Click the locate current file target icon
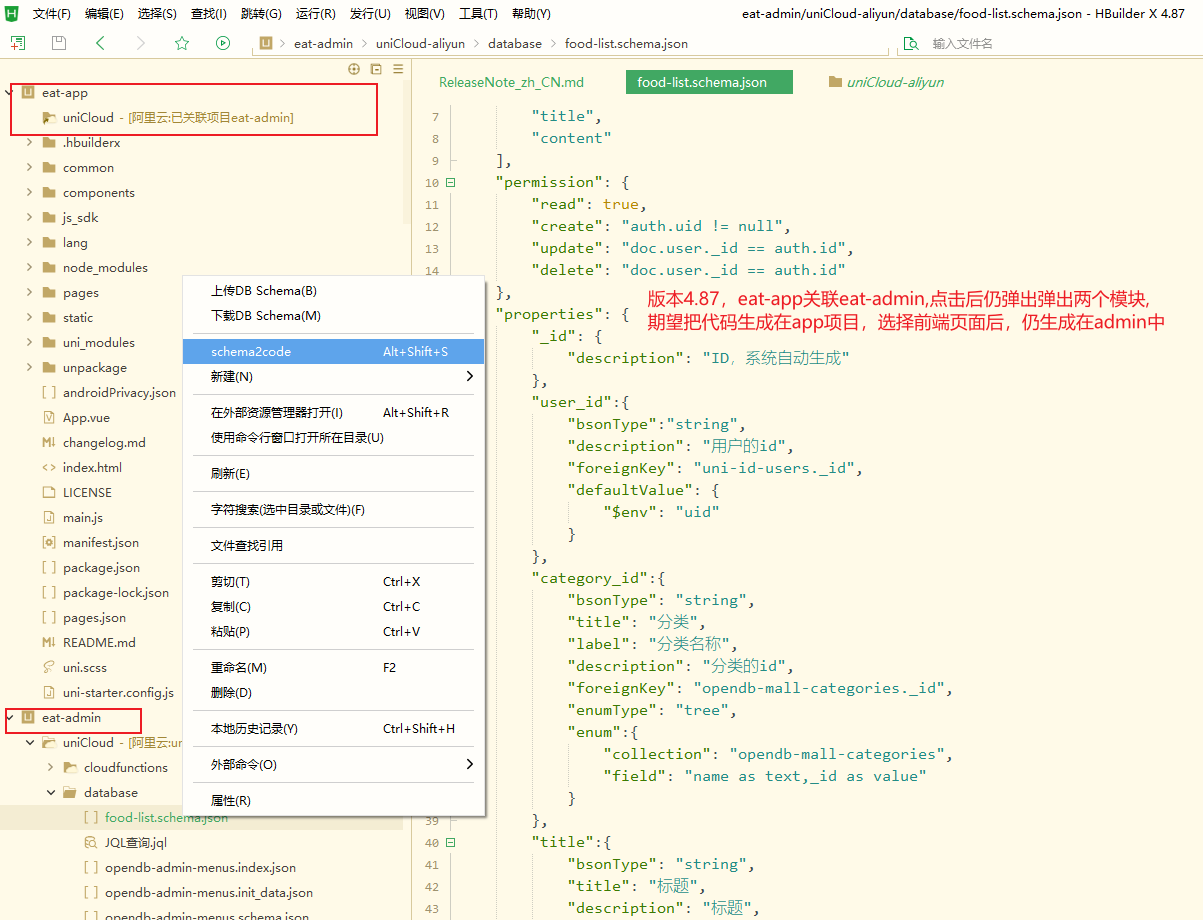The image size is (1203, 920). tap(353, 69)
